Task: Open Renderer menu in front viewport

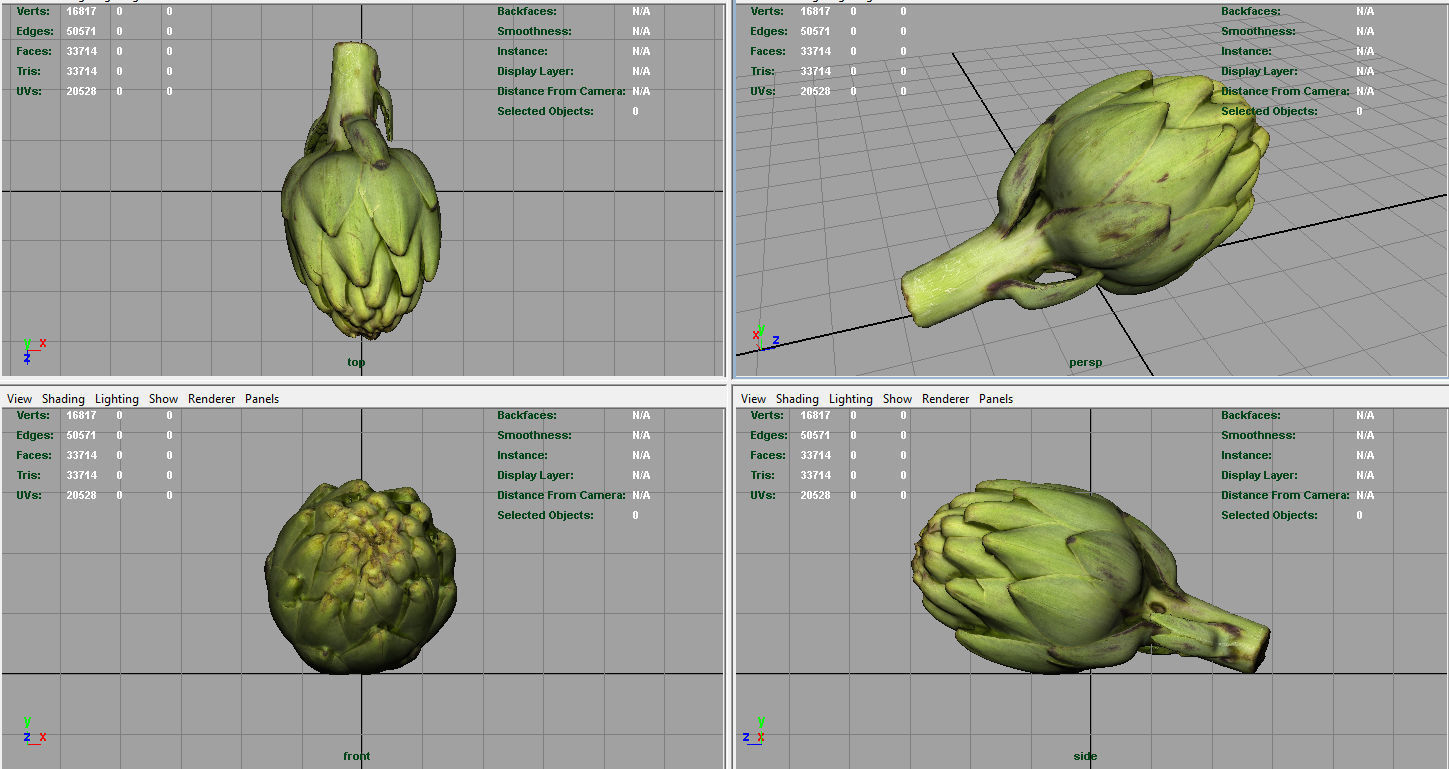Action: pos(212,399)
